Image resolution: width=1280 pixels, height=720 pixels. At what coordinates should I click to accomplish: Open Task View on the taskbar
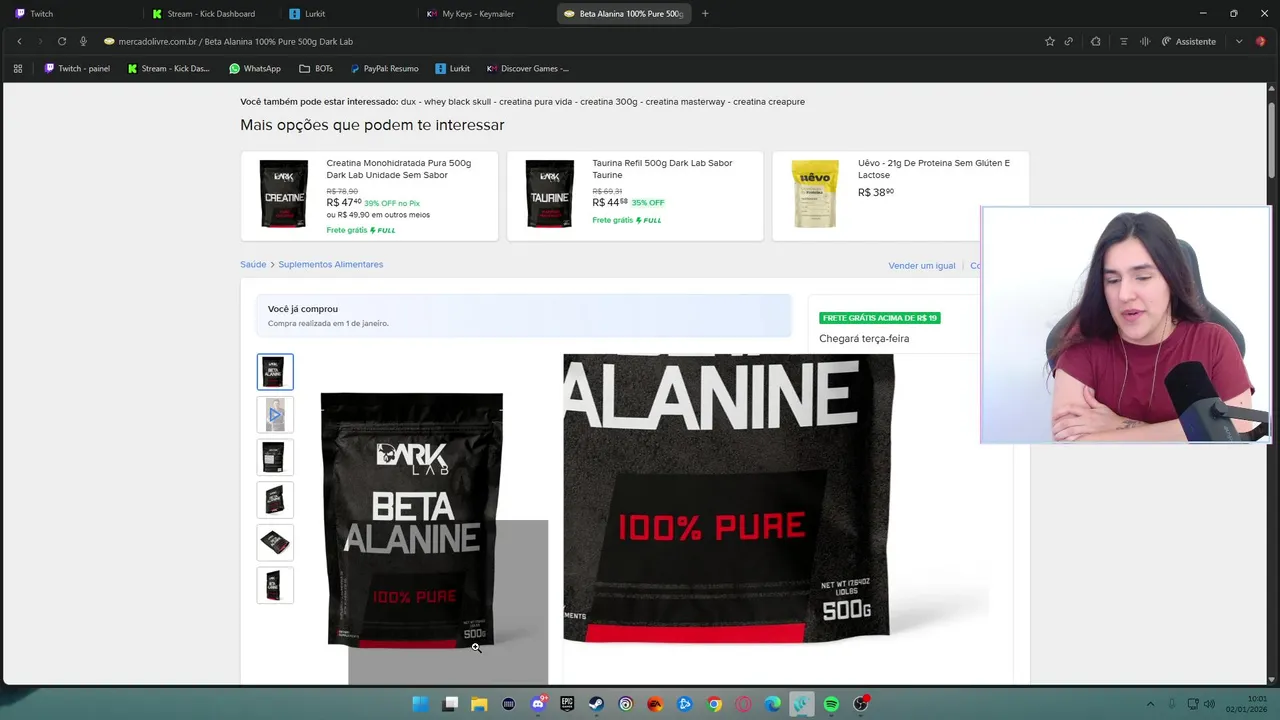point(450,704)
